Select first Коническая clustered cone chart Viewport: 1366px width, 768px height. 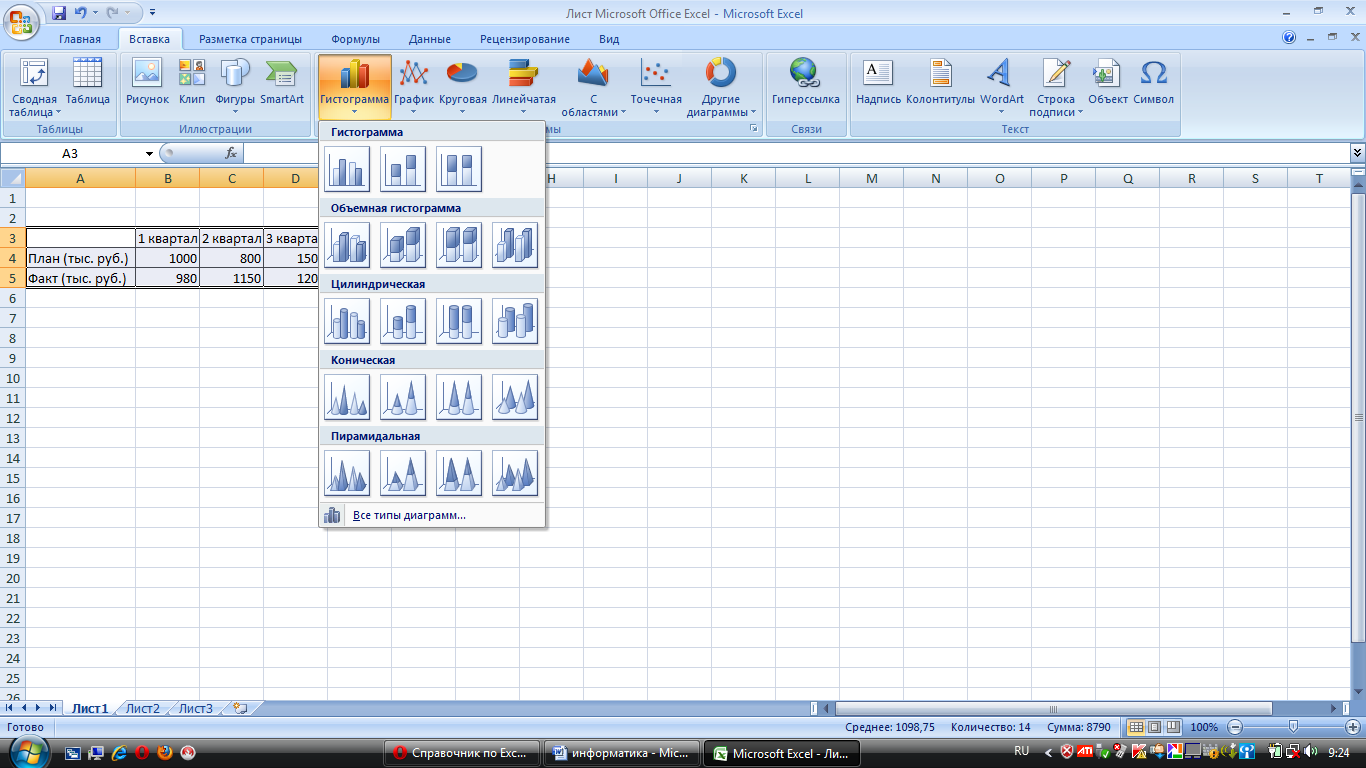(x=347, y=396)
